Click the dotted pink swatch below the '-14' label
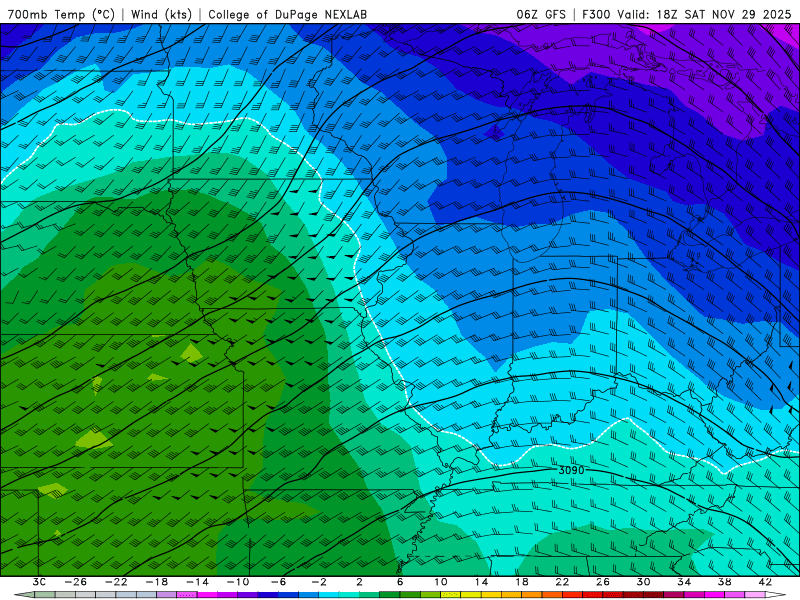The height and width of the screenshot is (600, 800). click(187, 595)
